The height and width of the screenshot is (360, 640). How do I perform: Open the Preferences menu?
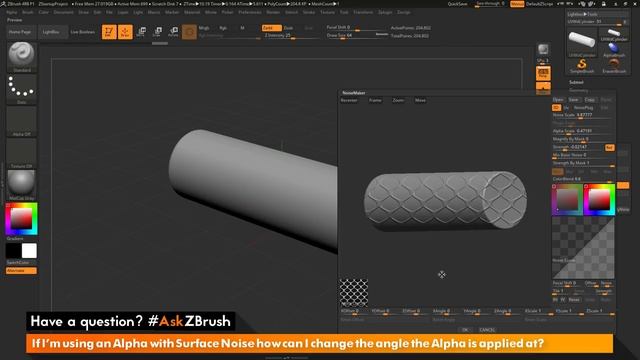[x=250, y=13]
